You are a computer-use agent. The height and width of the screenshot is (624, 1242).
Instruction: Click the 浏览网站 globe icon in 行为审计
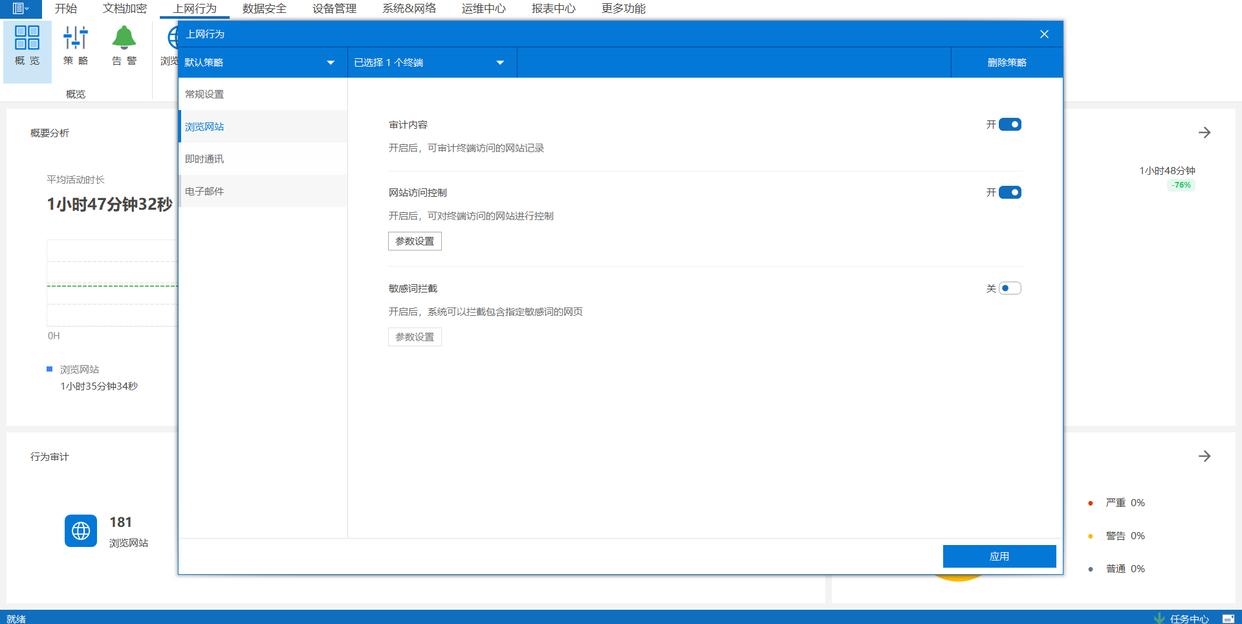pos(81,531)
